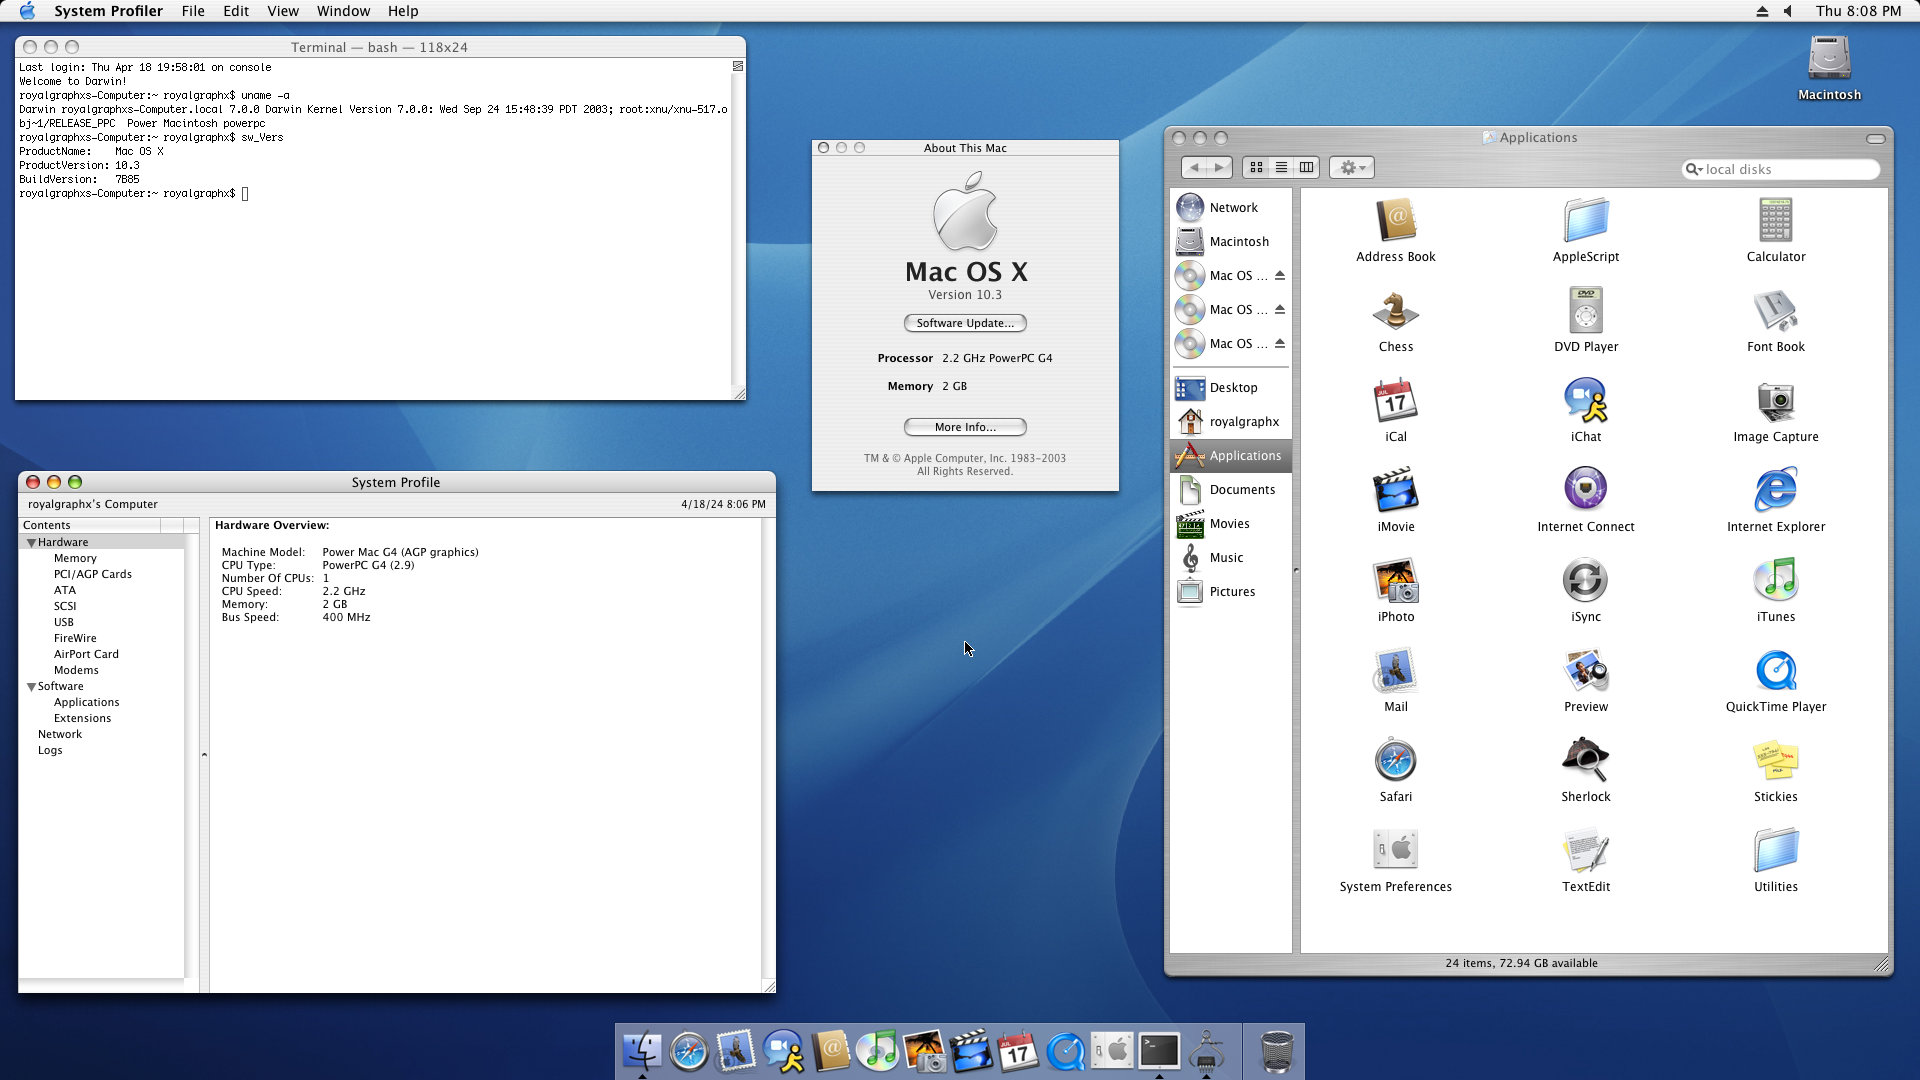Launch Terminal from the Dock

tap(1159, 1051)
